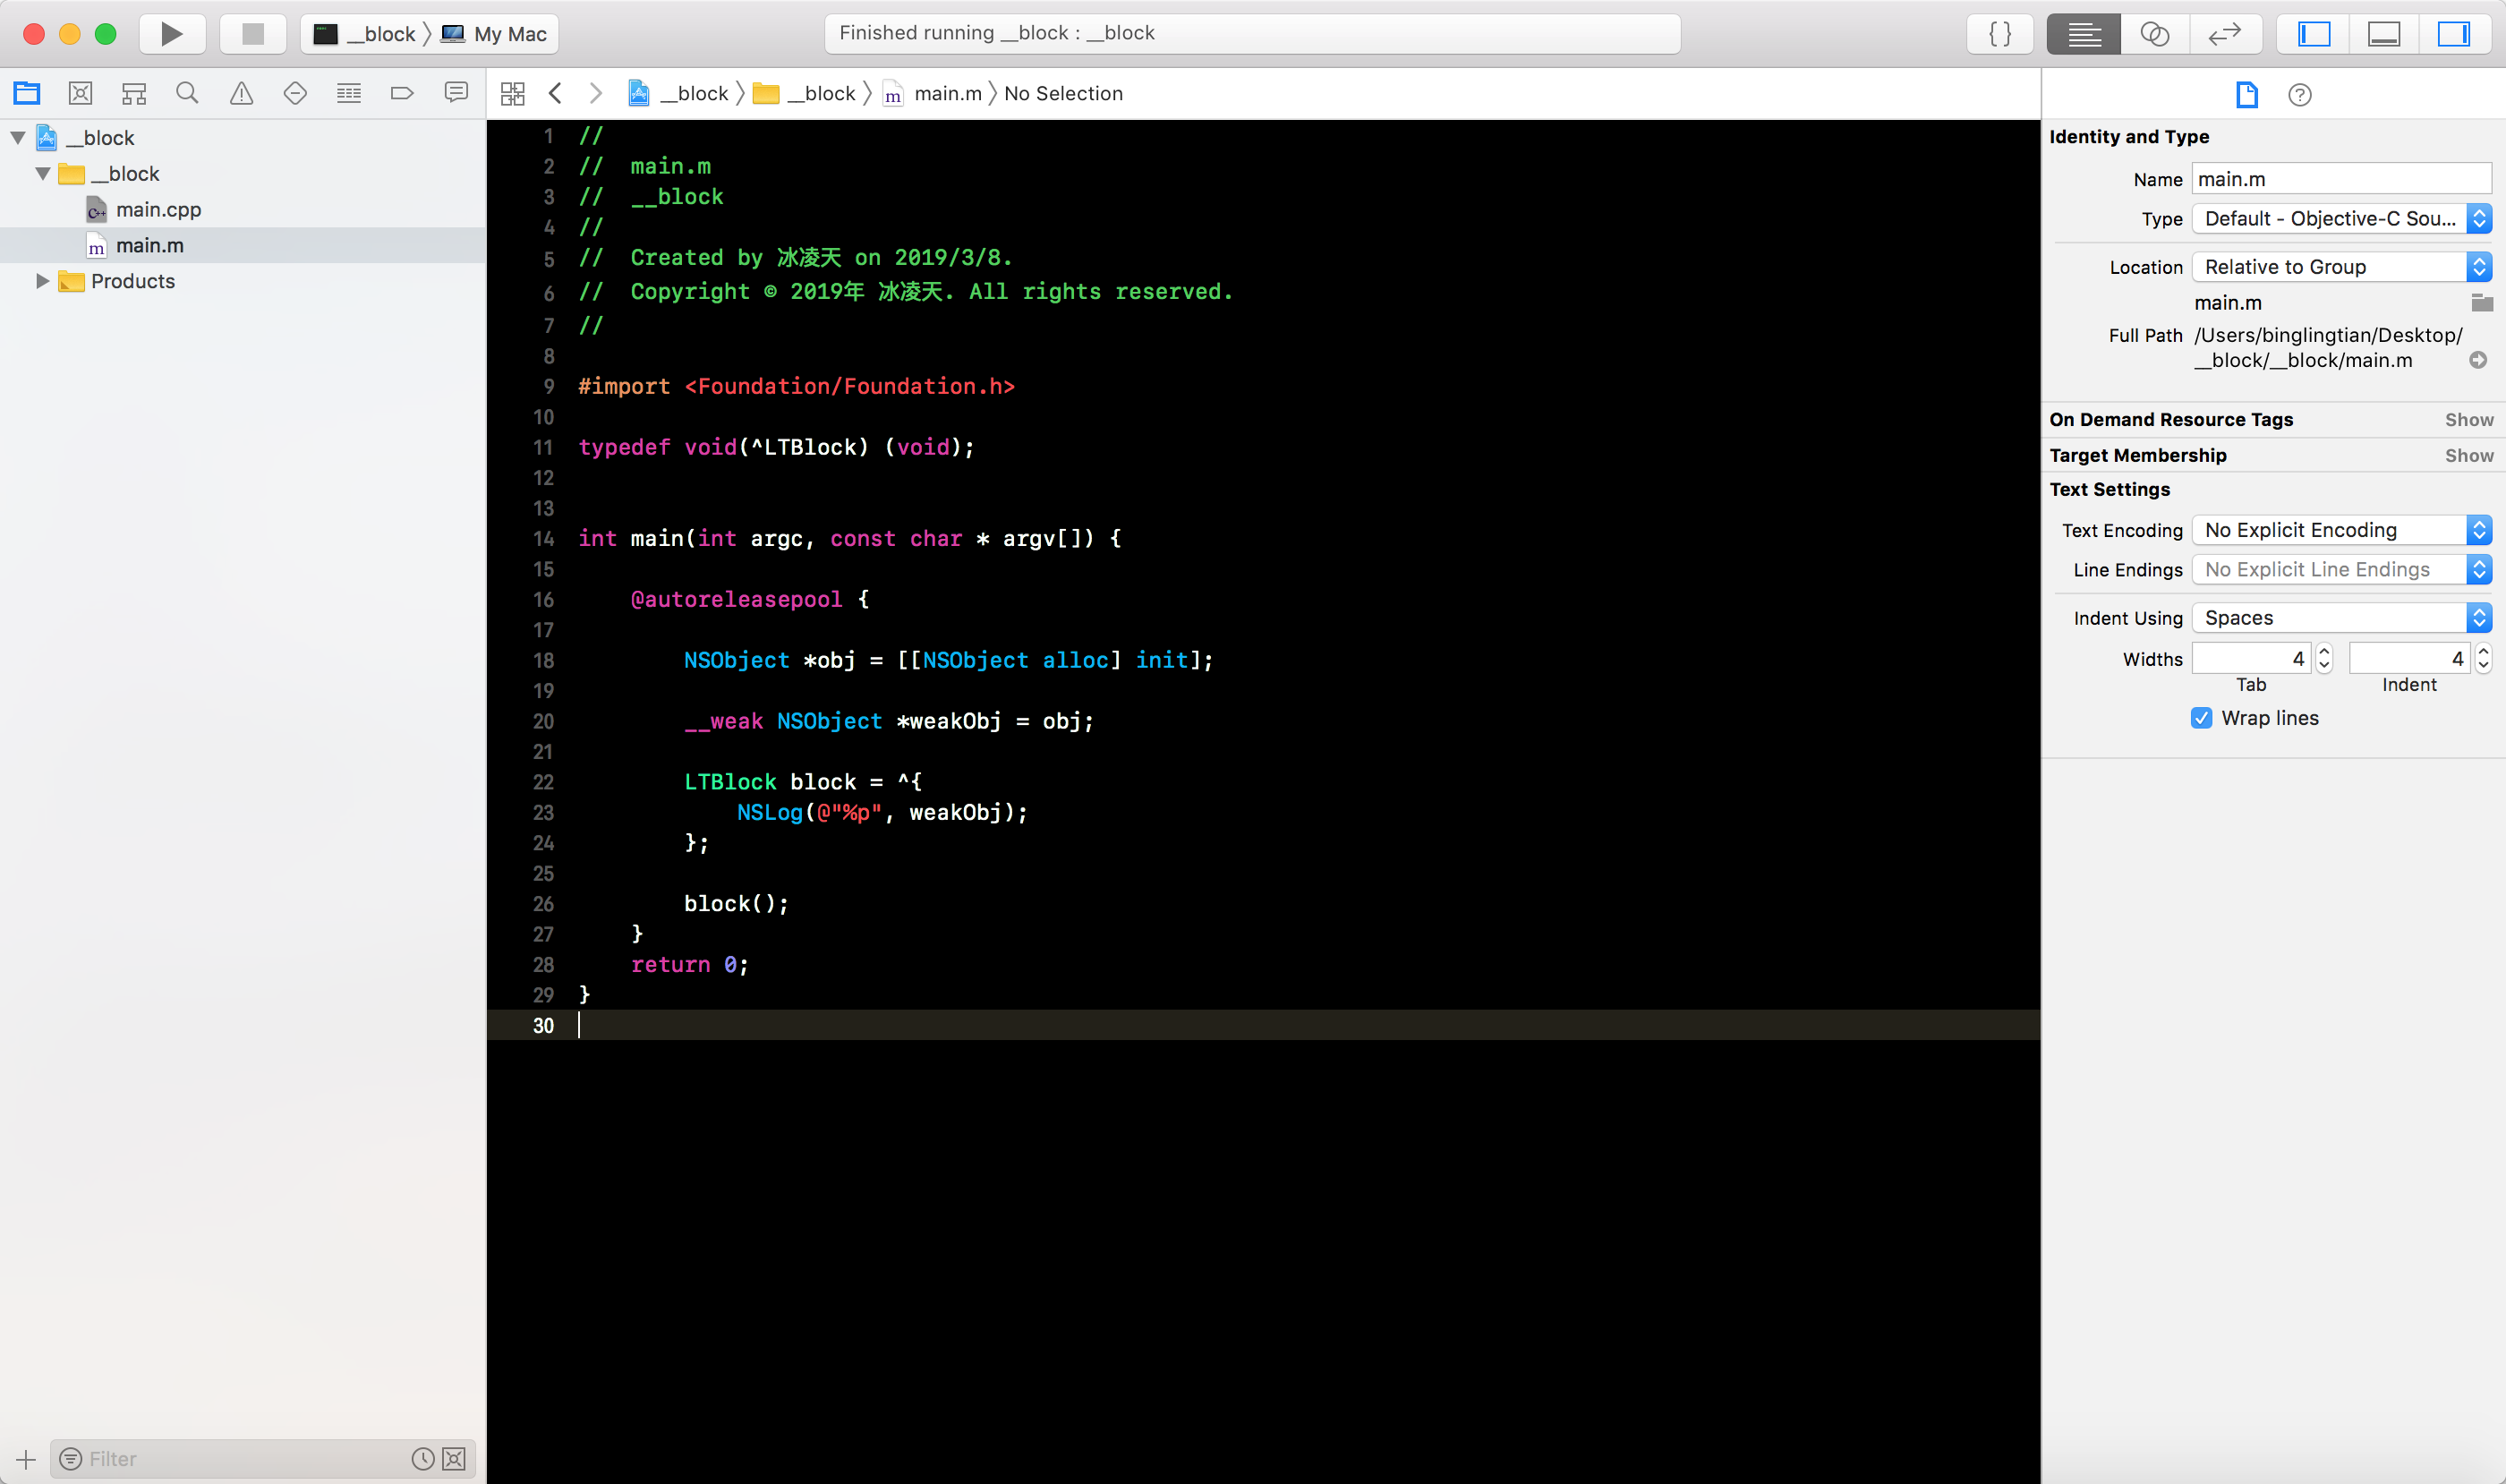Show the Symbol navigator
The width and height of the screenshot is (2506, 1484).
[134, 93]
